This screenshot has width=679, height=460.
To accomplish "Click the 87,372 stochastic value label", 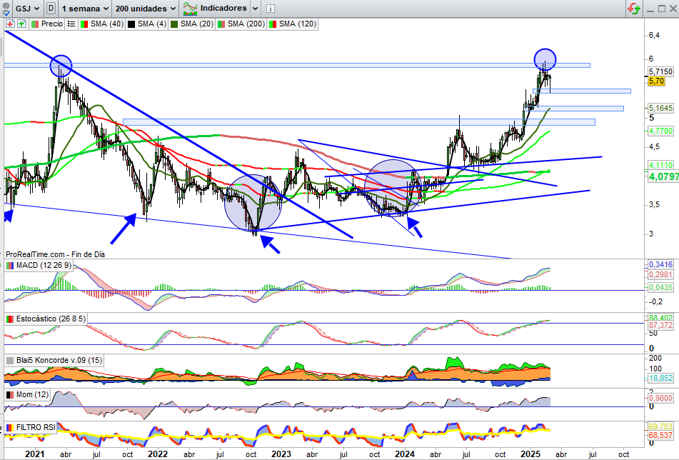I will pyautogui.click(x=661, y=325).
